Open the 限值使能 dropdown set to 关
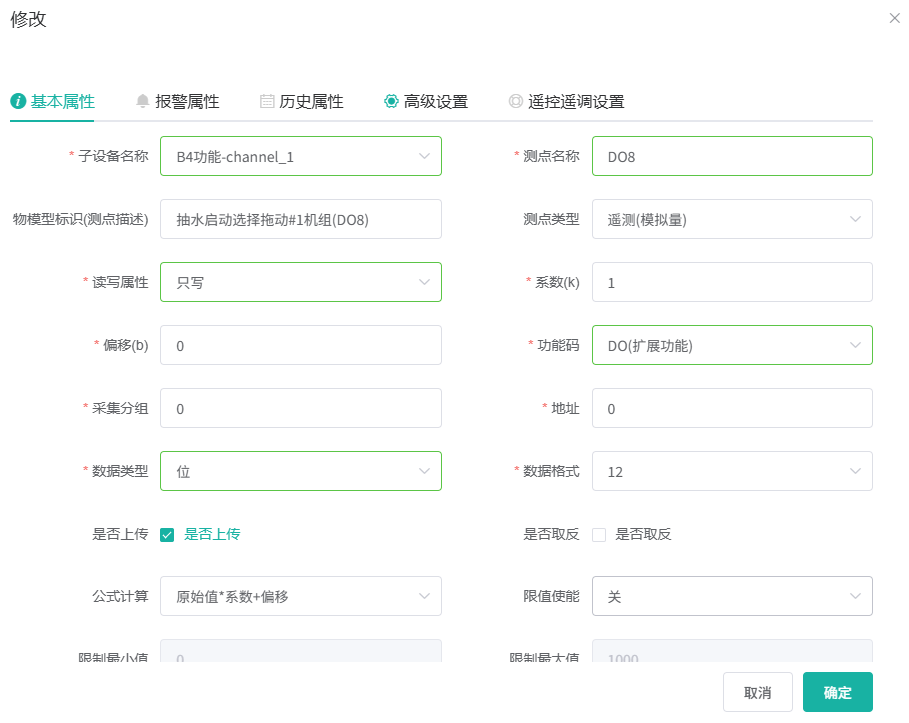This screenshot has width=909, height=723. click(732, 596)
